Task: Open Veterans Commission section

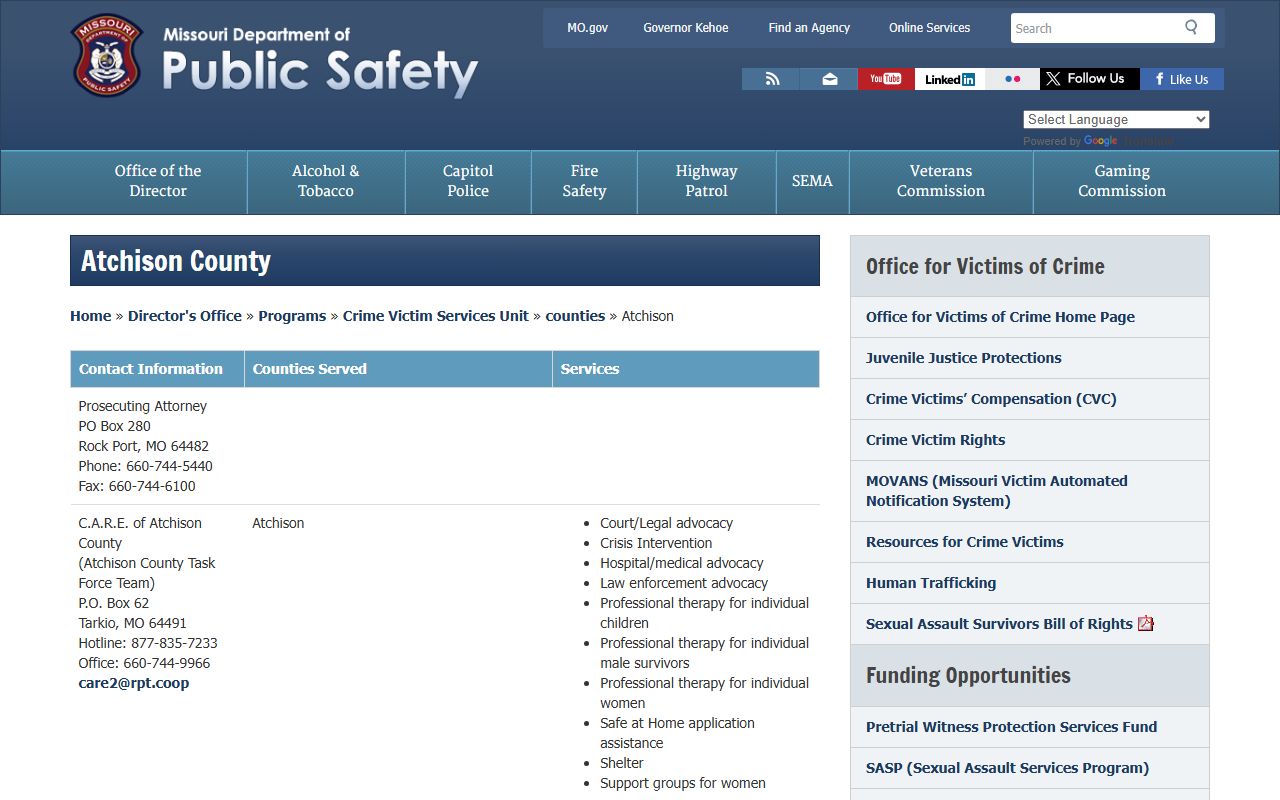Action: coord(941,181)
